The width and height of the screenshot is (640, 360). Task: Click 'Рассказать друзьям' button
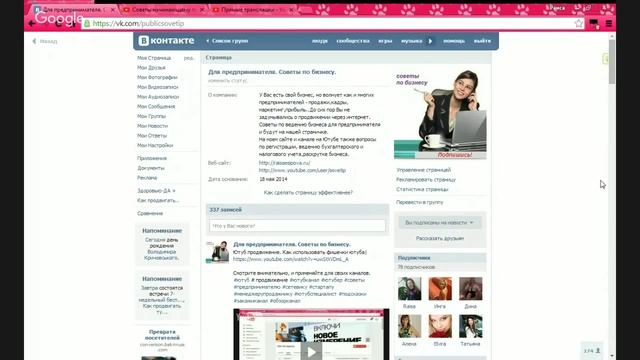coord(440,238)
